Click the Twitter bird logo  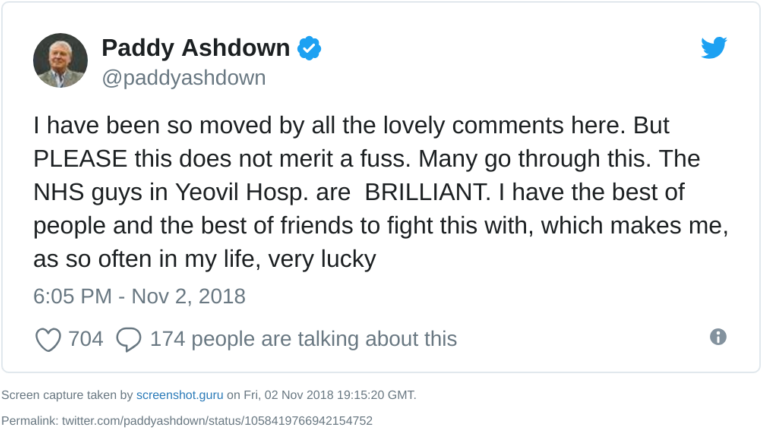tap(713, 48)
